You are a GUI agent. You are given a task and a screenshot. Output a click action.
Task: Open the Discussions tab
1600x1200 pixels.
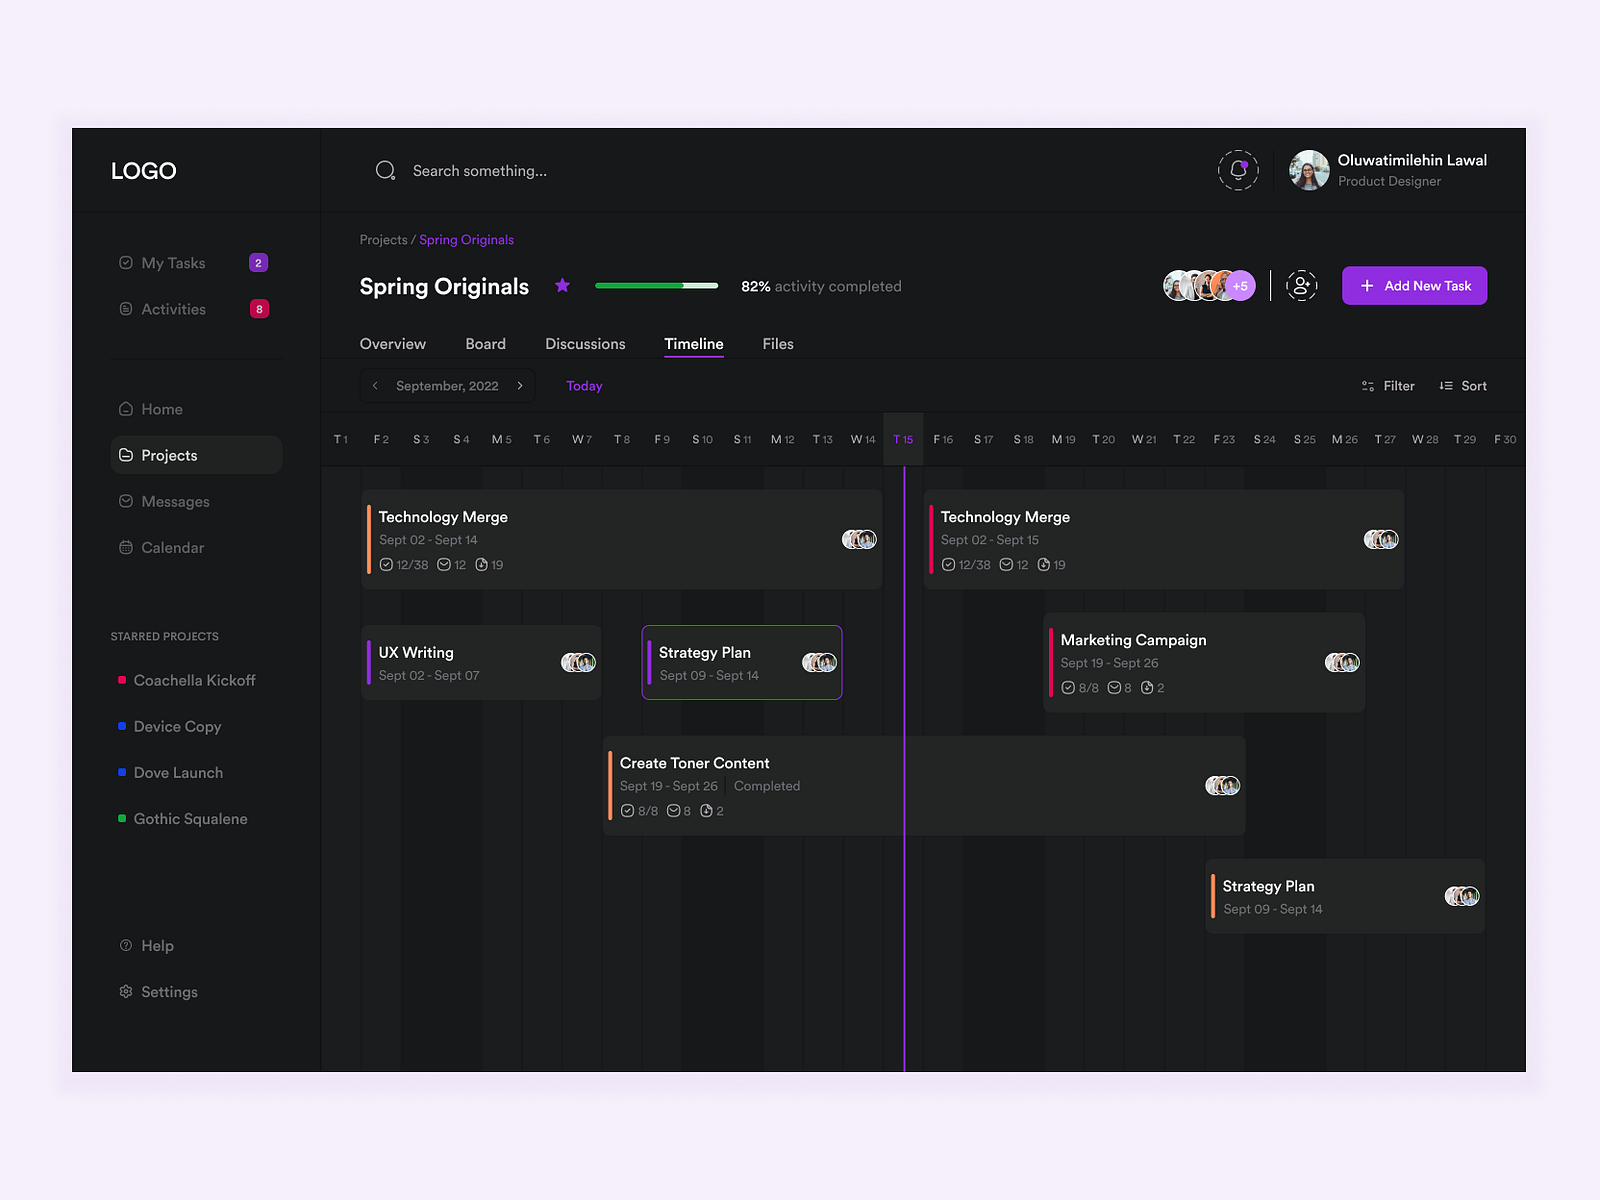pos(585,343)
